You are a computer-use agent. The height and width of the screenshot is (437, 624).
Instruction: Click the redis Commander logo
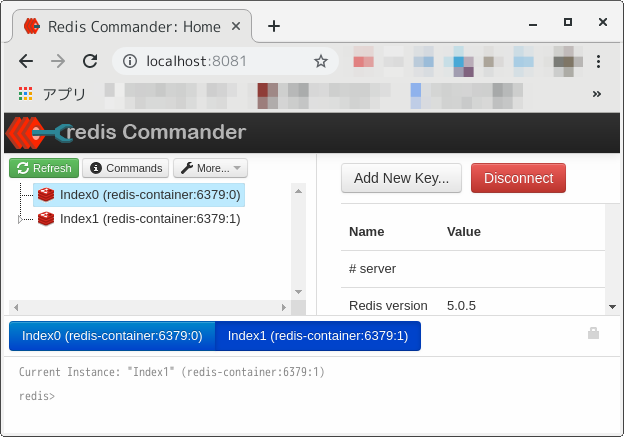[x=127, y=132]
